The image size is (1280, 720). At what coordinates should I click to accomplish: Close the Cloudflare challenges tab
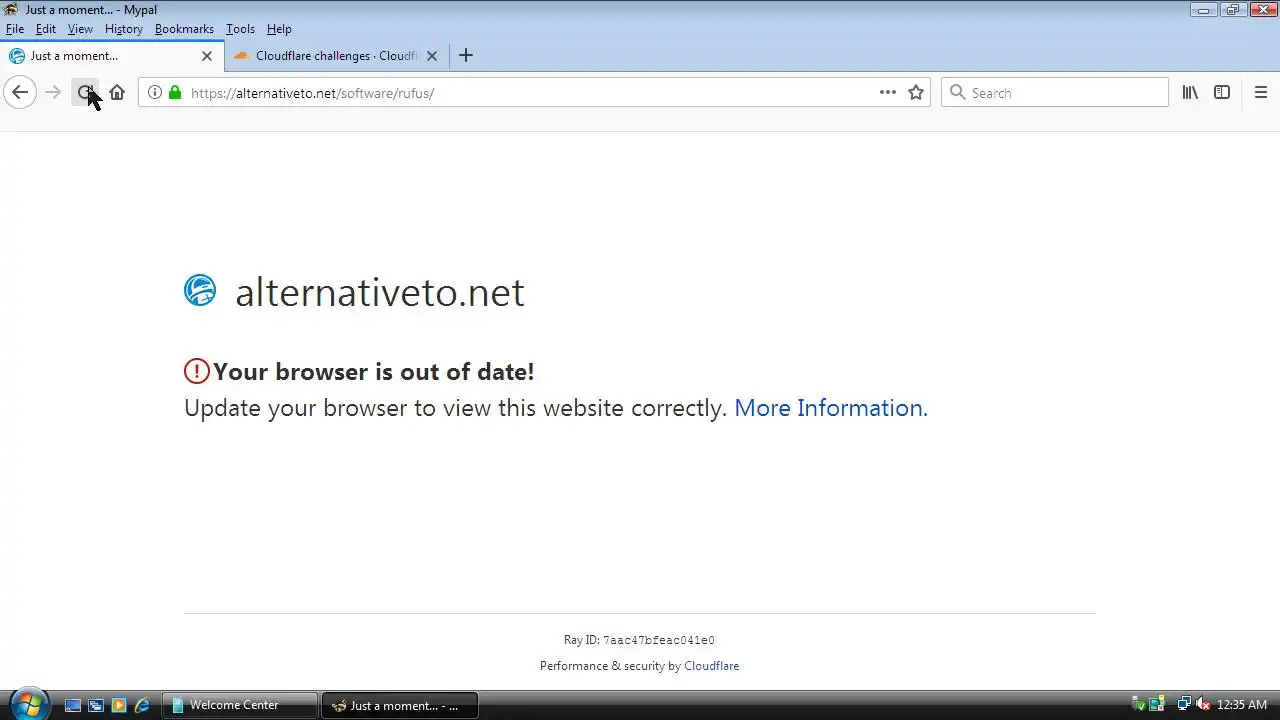[432, 56]
